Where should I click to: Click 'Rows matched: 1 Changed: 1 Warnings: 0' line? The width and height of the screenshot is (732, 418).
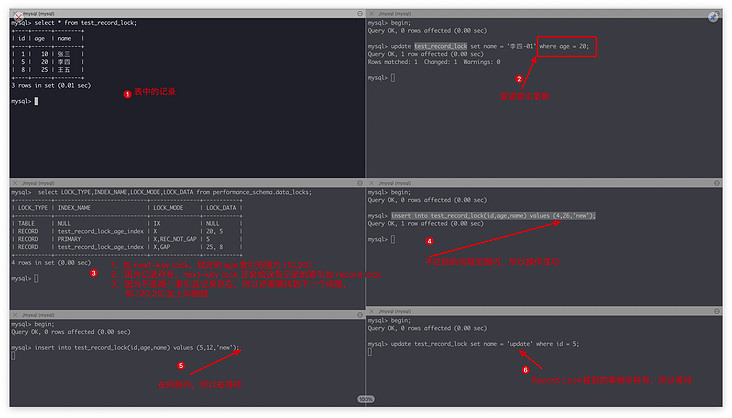(x=434, y=62)
